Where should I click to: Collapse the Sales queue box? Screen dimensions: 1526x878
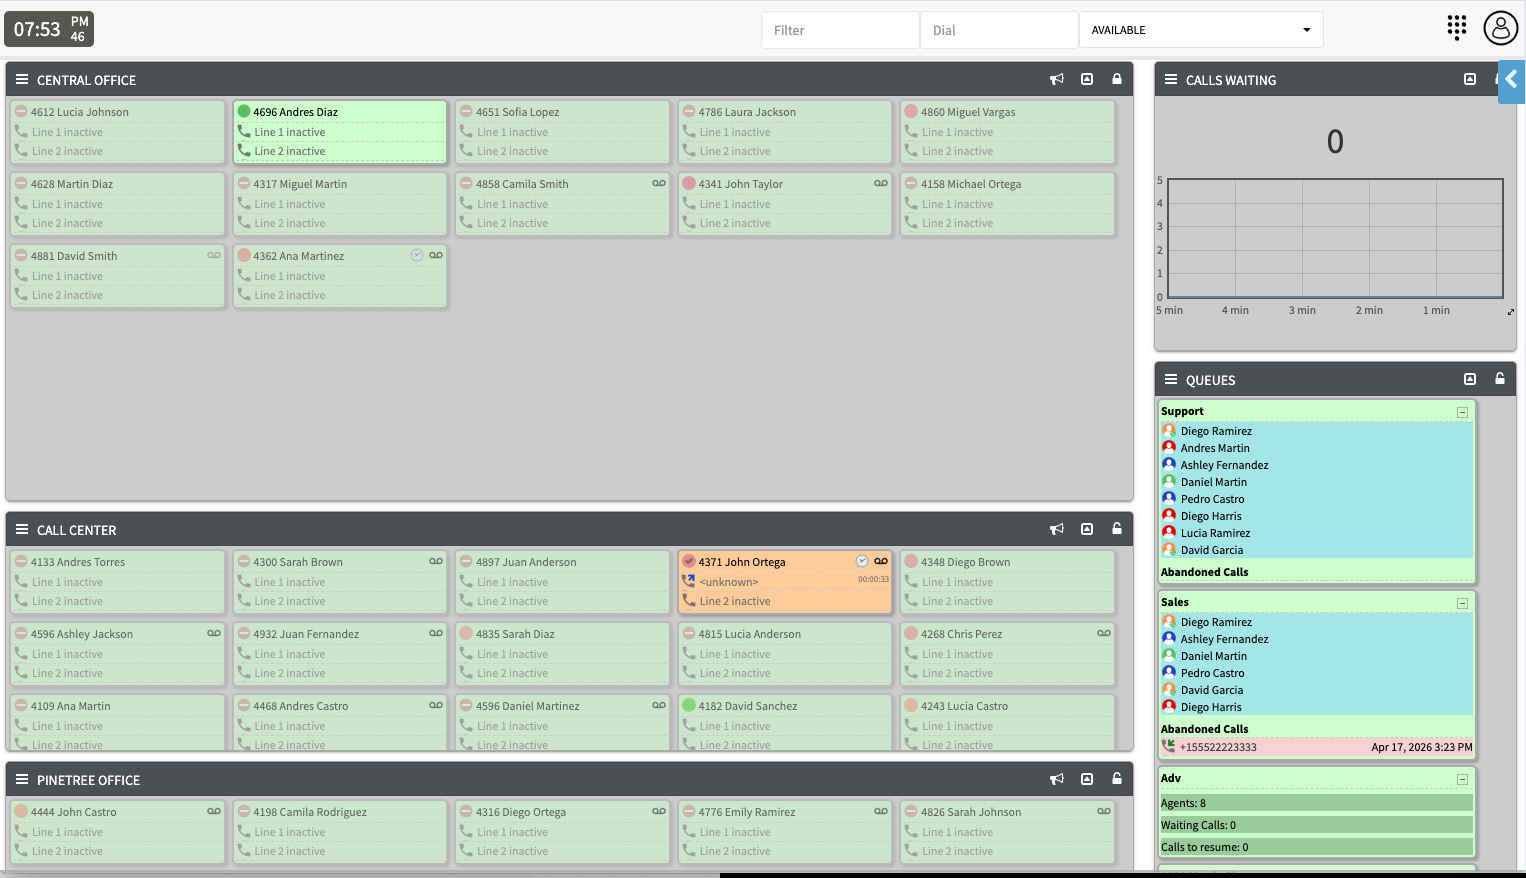(x=1462, y=603)
